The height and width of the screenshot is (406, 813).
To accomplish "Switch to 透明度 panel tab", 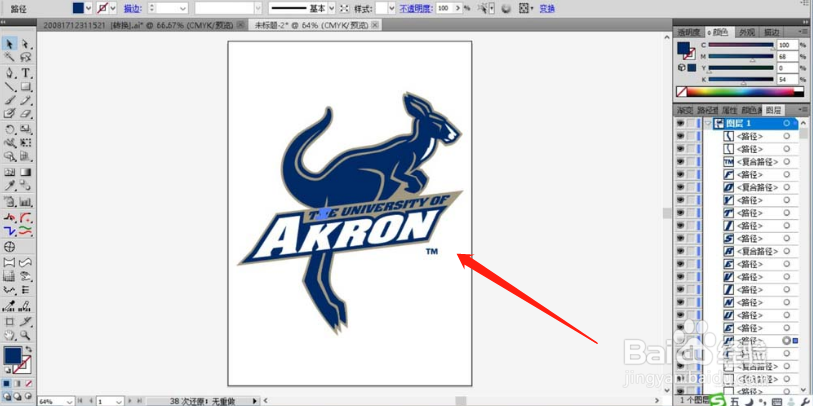I will coord(689,32).
